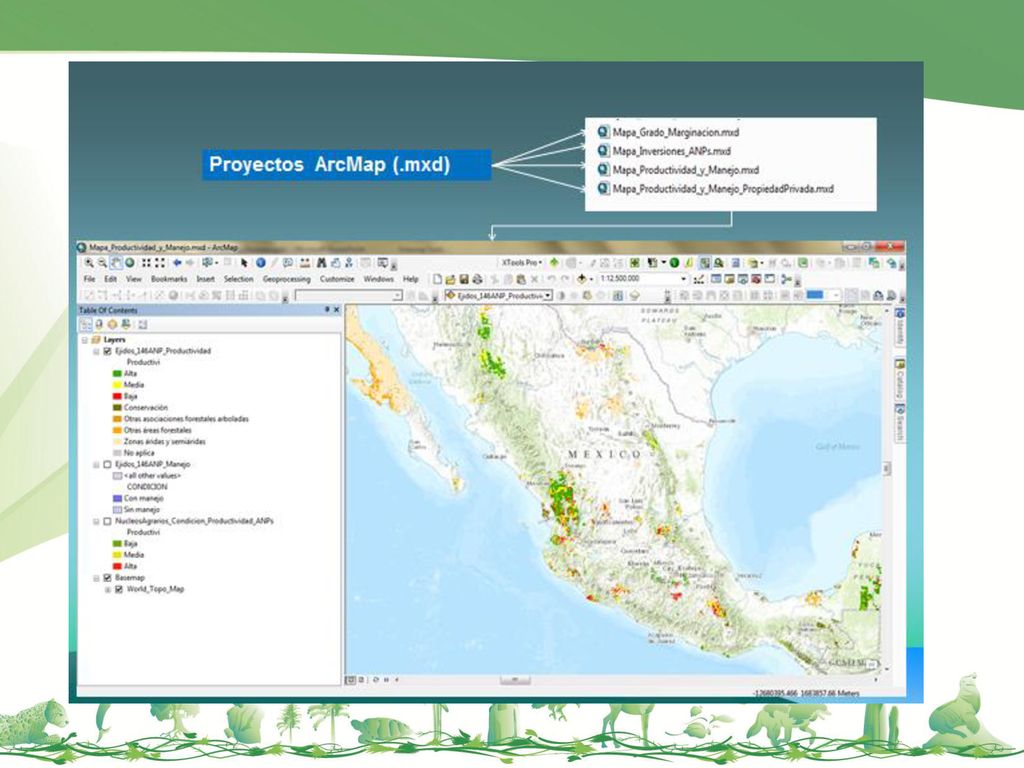Viewport: 1024px width, 768px height.
Task: Open Table Of Contents options
Action: coord(142,325)
